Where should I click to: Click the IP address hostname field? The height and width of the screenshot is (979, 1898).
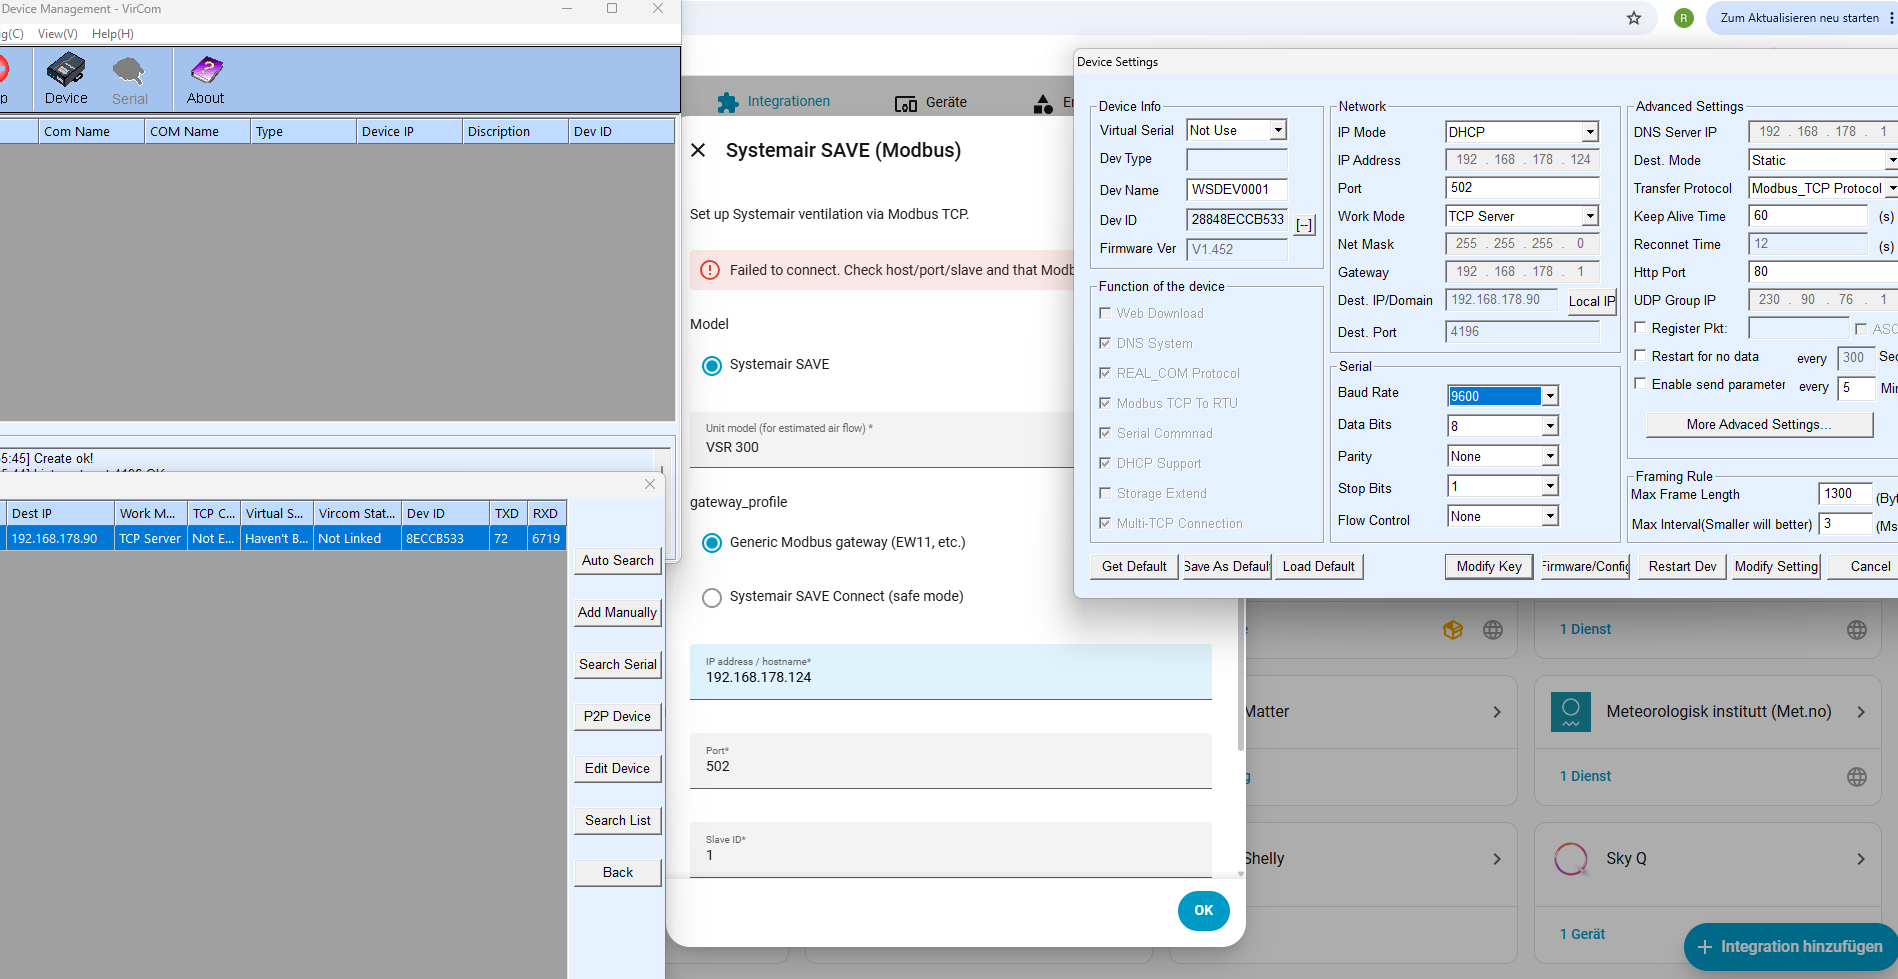[x=951, y=672]
